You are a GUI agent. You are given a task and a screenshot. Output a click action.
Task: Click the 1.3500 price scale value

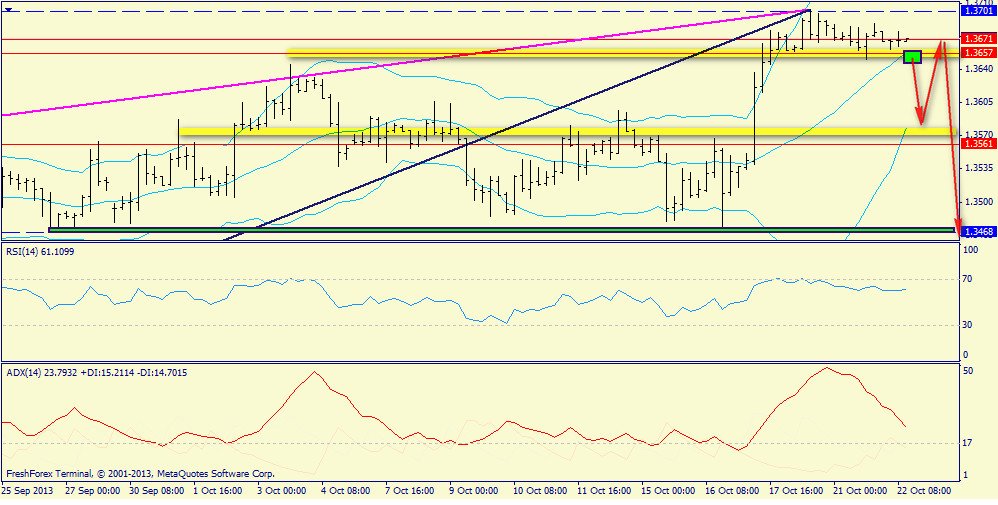(x=978, y=201)
